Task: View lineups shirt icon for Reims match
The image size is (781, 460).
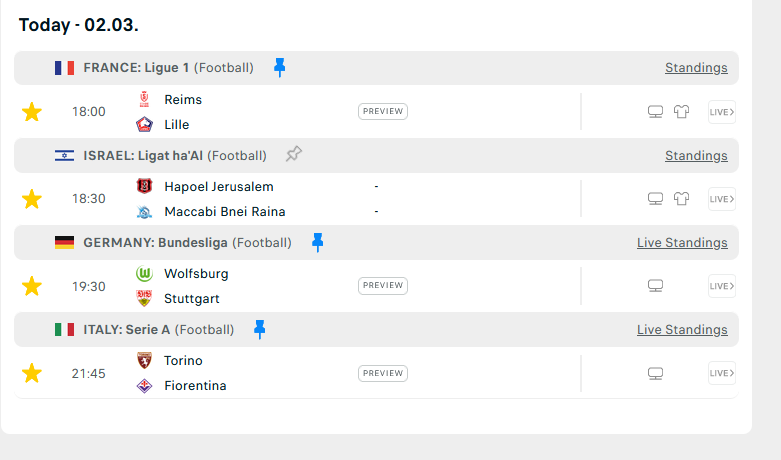Action: coord(681,112)
